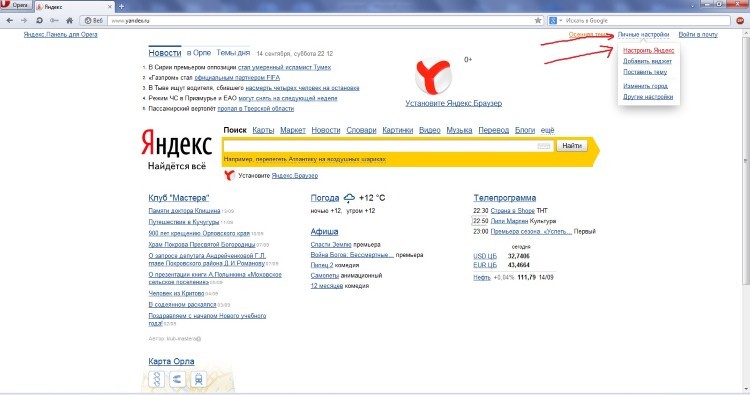Screen dimensions: 750x395
Task: Open the USD ЦБ exchange rate link
Action: (485, 256)
